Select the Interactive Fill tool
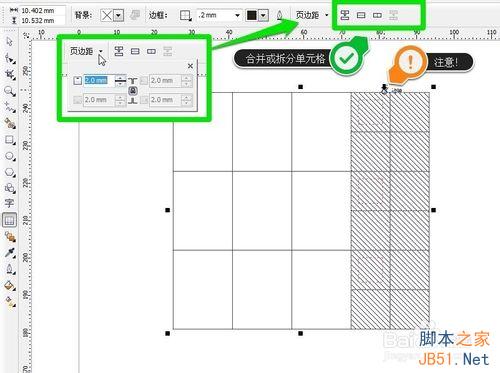This screenshot has width=500, height=373. [x=10, y=302]
